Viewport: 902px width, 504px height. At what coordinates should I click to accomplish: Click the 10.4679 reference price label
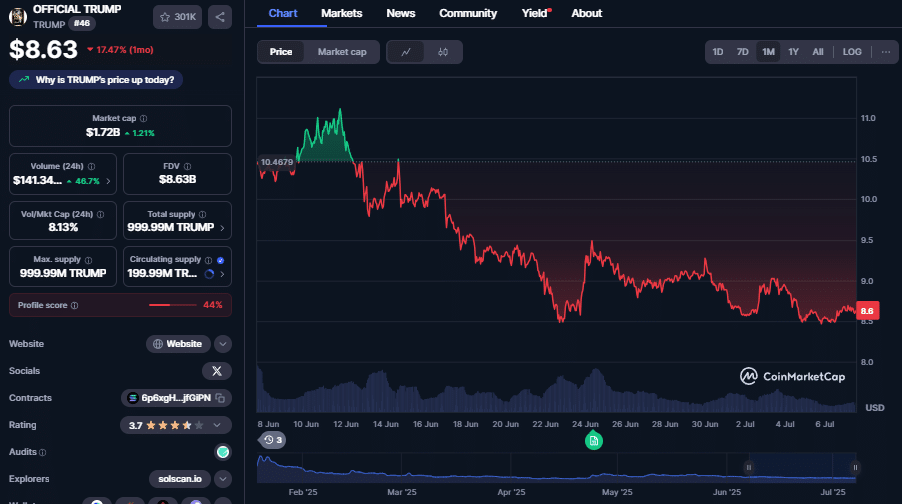[277, 162]
